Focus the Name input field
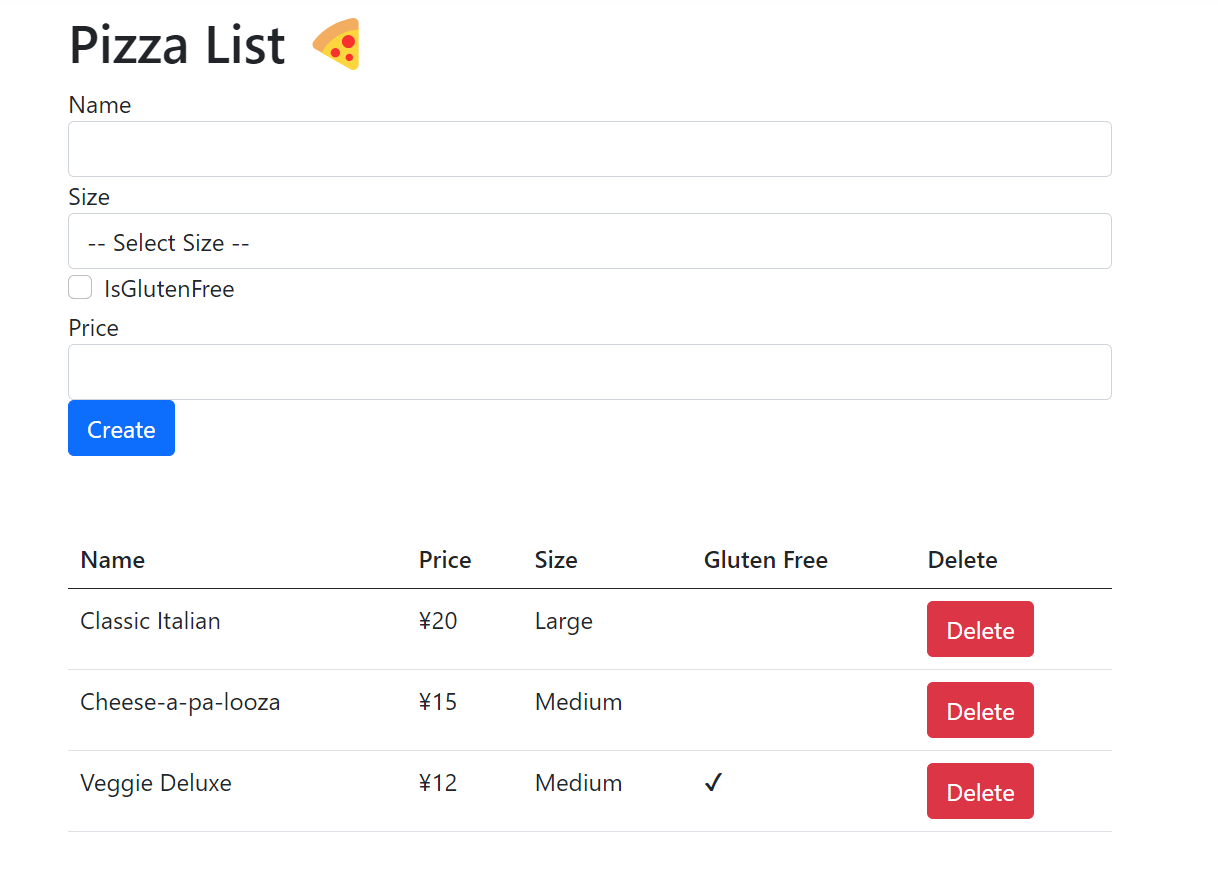Viewport: 1218px width, 873px height. pyautogui.click(x=590, y=149)
